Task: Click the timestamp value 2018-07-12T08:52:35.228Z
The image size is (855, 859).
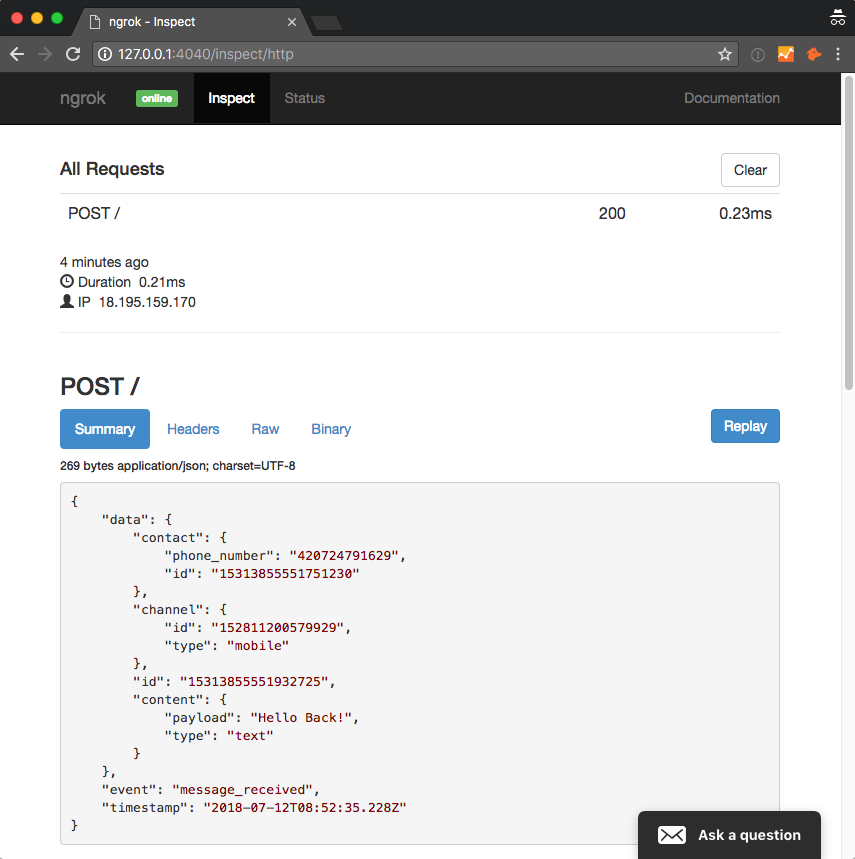Action: (x=305, y=808)
